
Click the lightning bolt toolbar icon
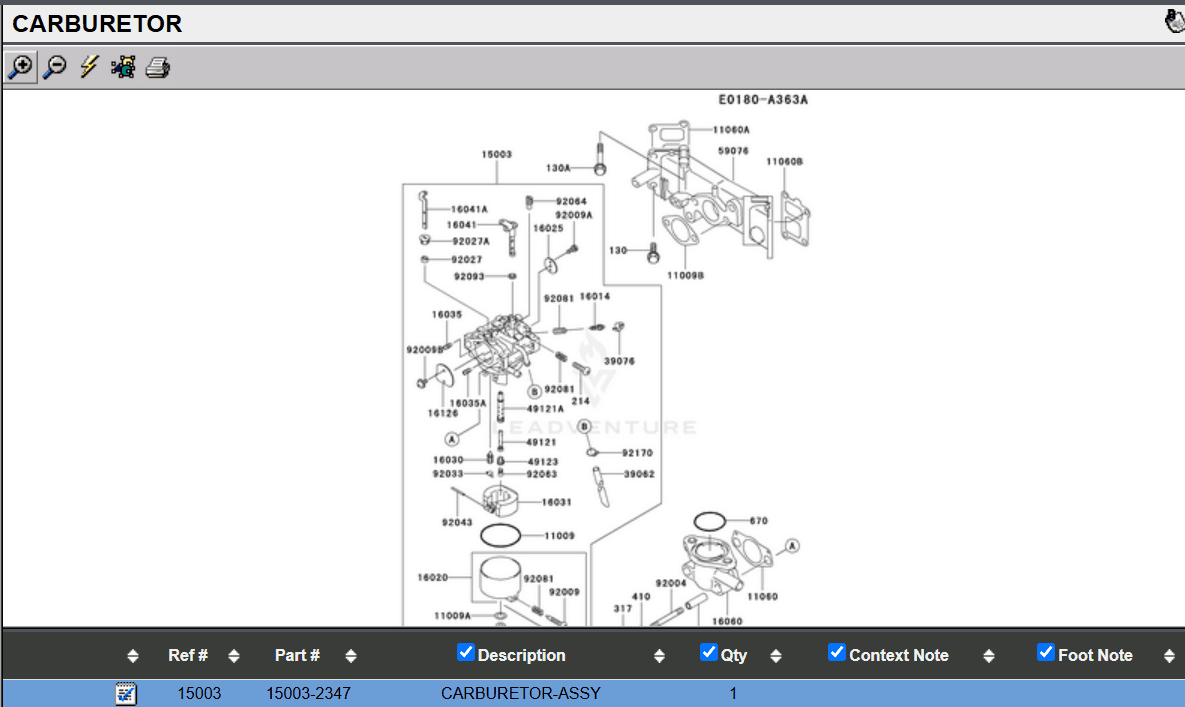[x=89, y=67]
